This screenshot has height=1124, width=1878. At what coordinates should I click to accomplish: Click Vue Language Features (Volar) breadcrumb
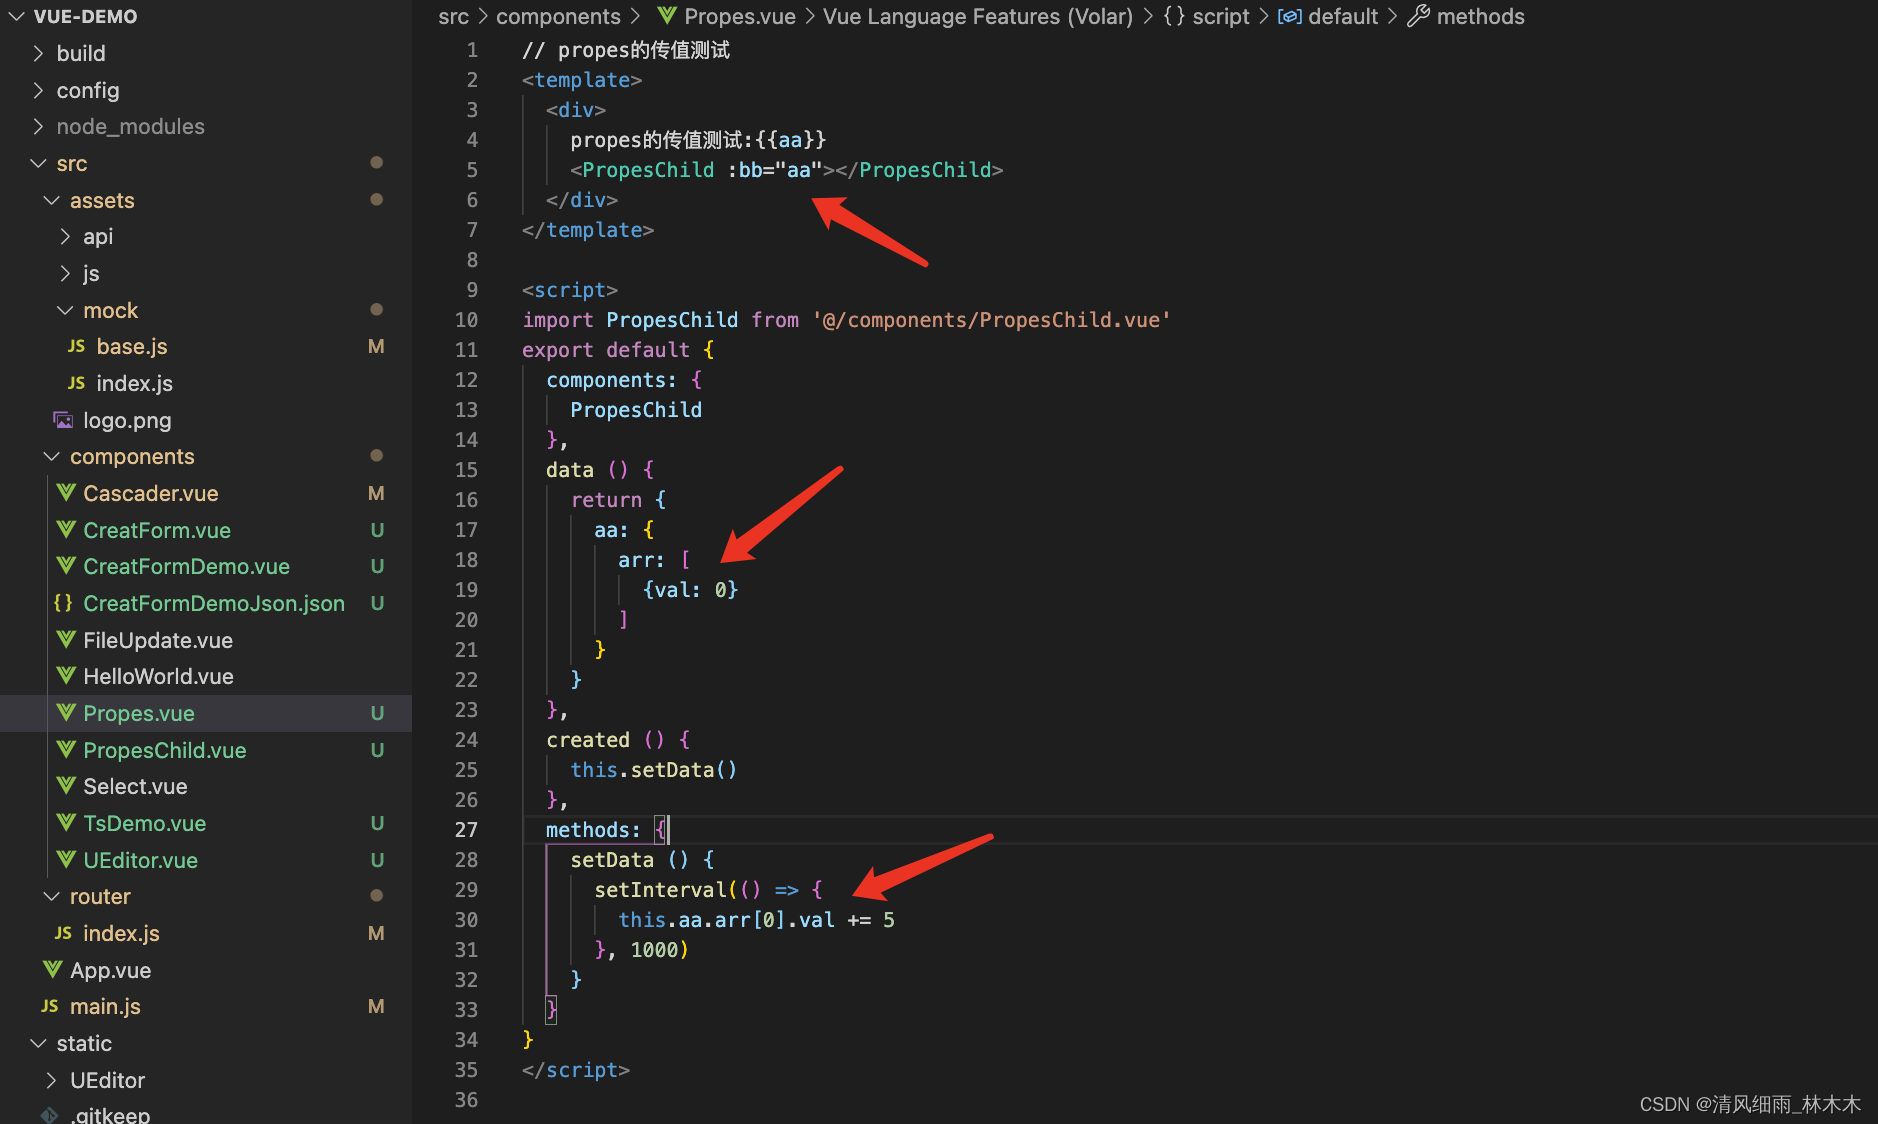click(978, 16)
